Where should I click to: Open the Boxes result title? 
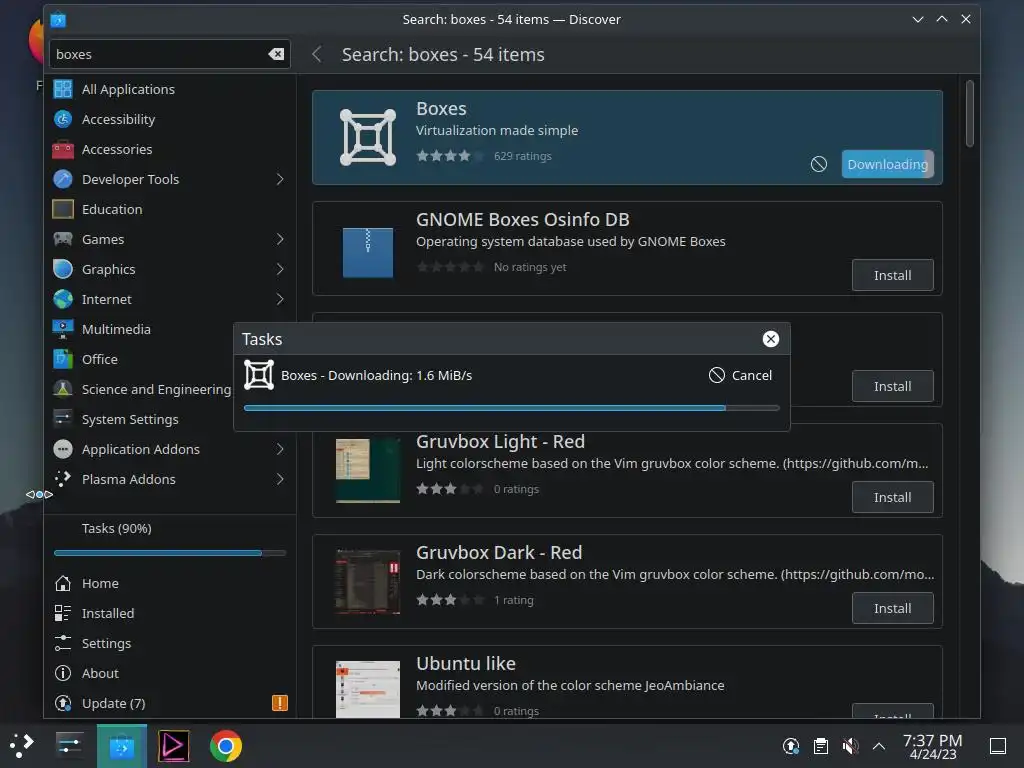[x=441, y=109]
